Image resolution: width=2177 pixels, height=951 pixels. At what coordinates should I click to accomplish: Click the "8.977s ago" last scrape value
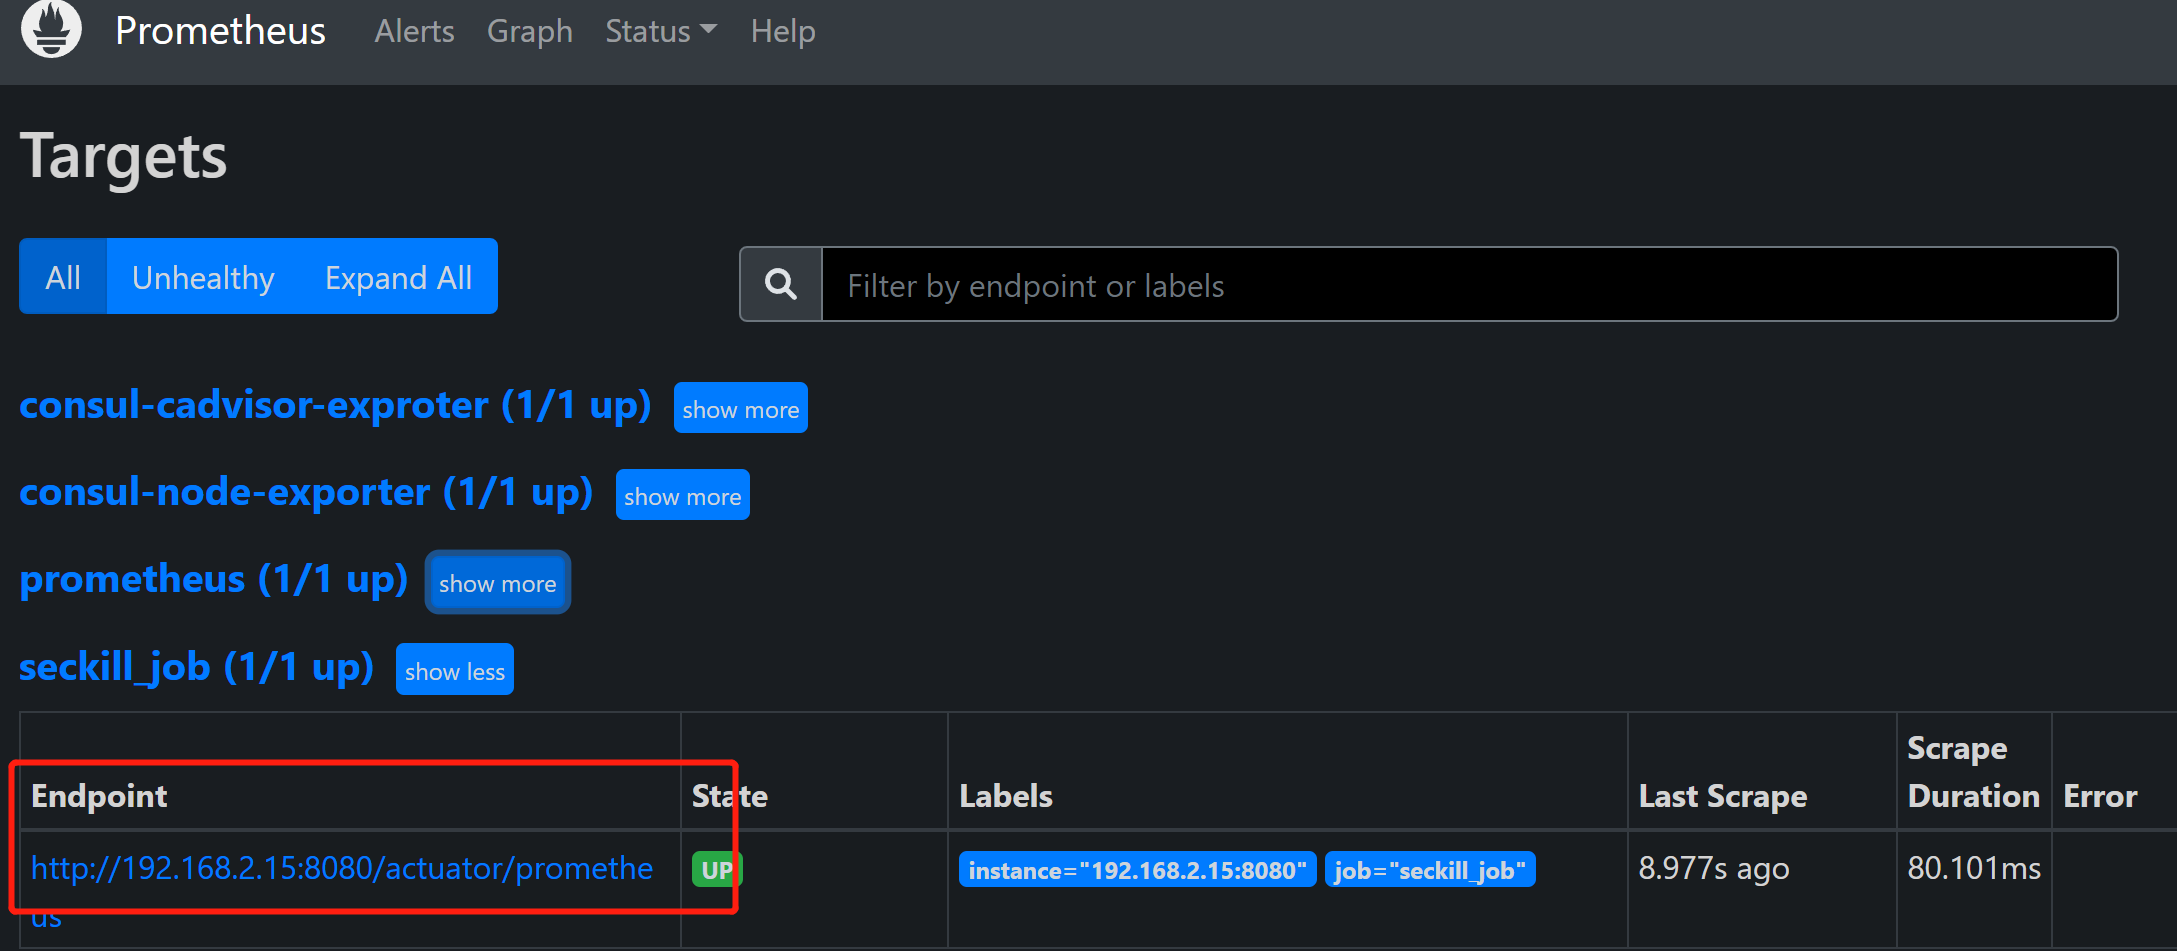click(1714, 869)
